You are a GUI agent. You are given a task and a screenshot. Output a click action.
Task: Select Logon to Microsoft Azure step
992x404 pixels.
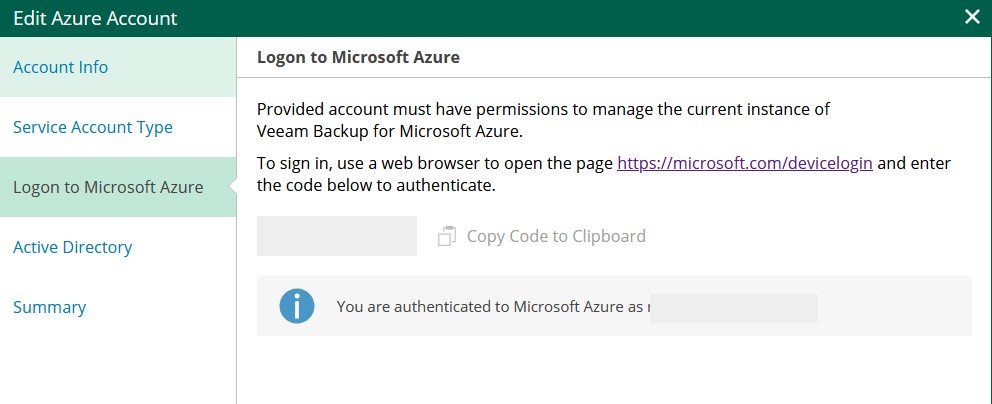(118, 187)
